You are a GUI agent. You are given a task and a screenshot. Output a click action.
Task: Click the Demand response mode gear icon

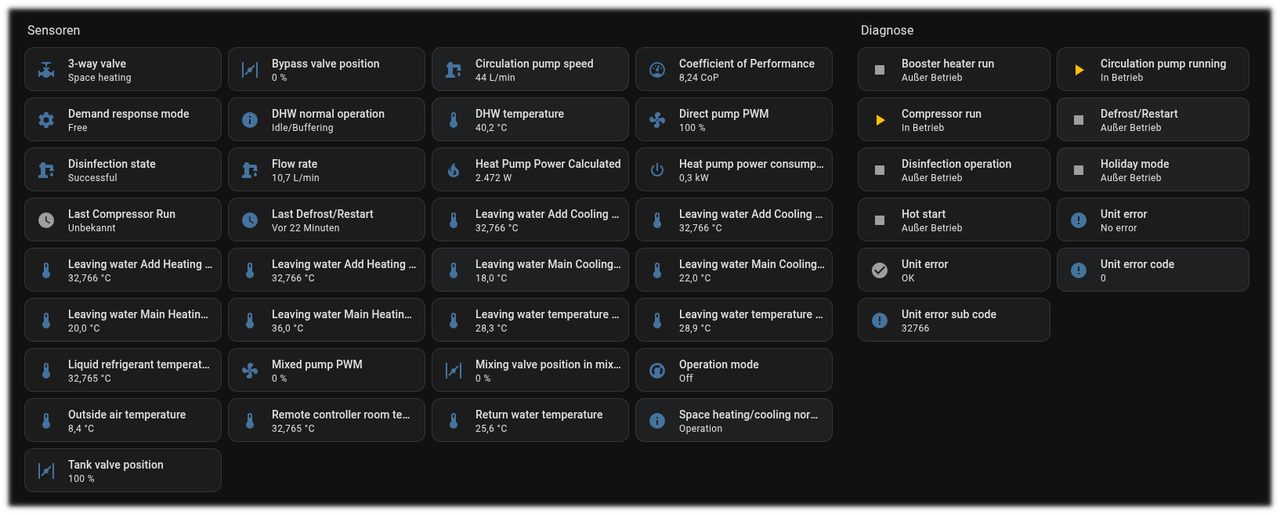click(x=46, y=120)
